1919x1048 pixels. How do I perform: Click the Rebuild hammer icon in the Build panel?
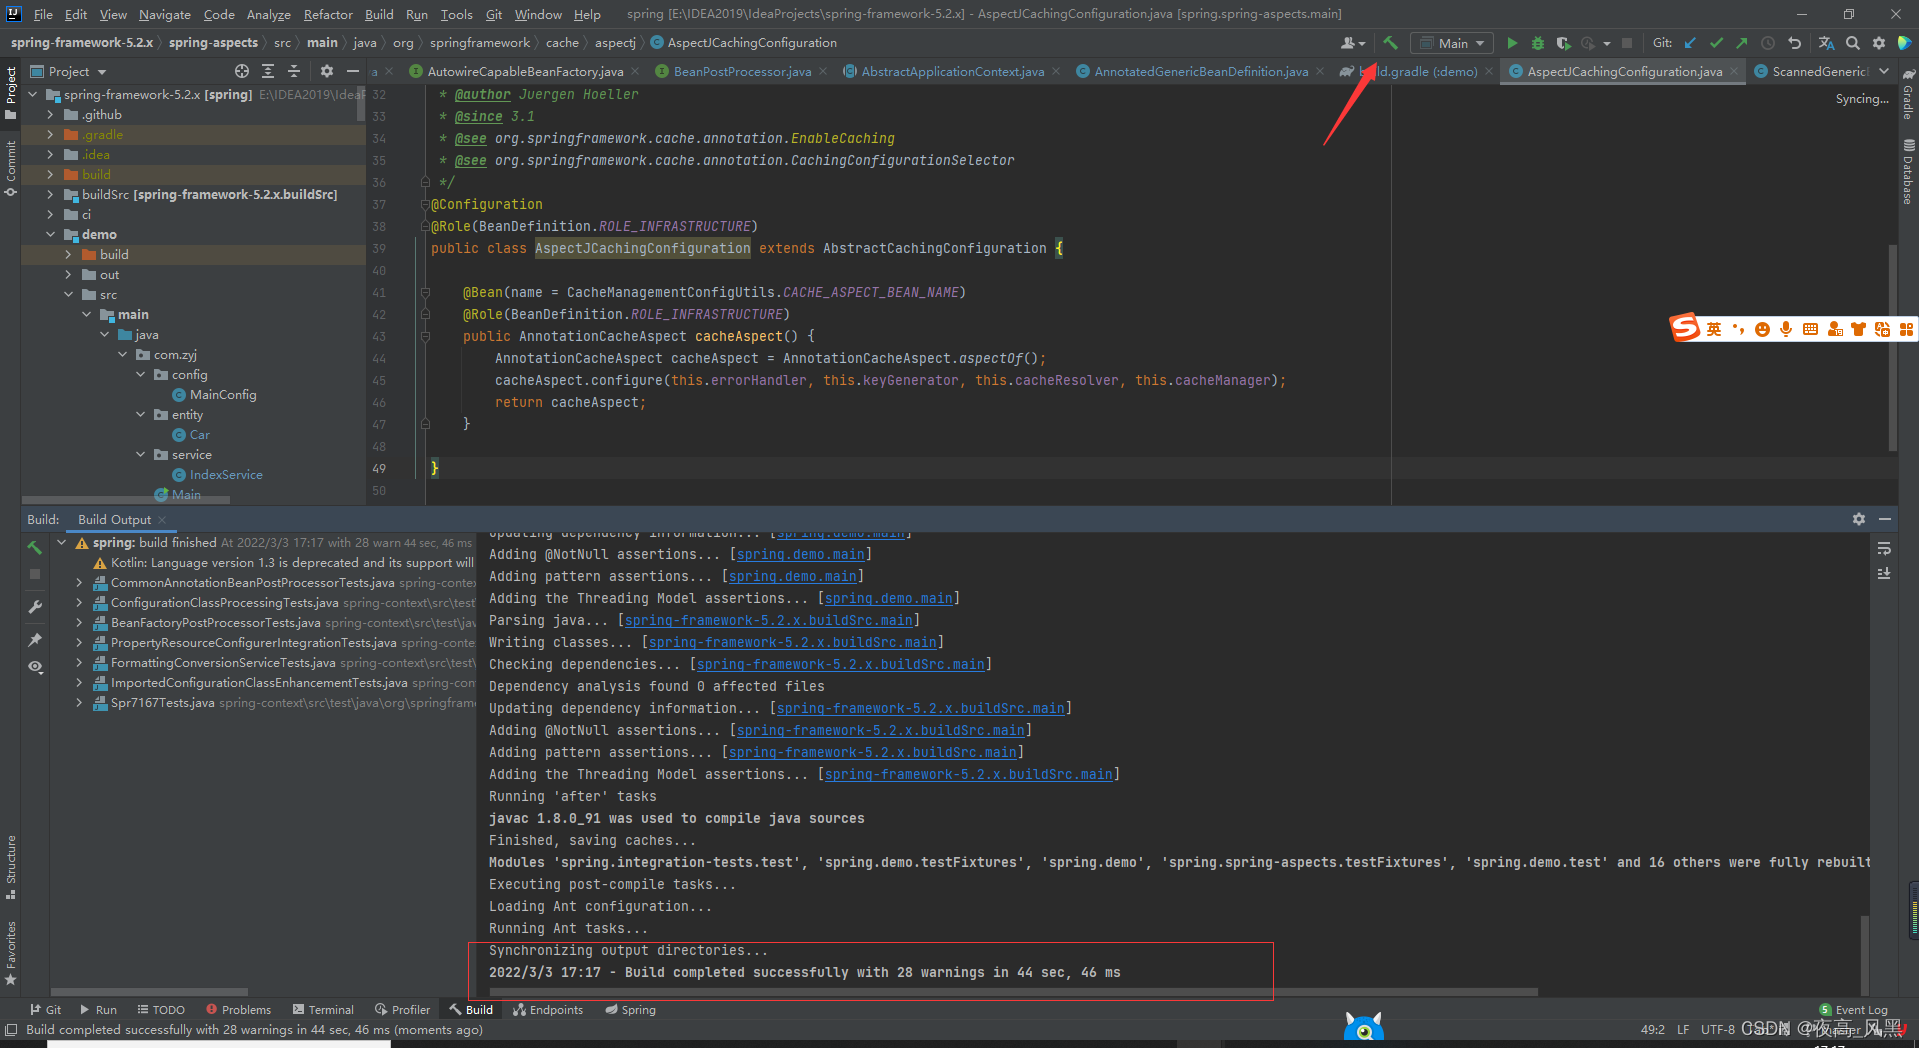pyautogui.click(x=35, y=547)
